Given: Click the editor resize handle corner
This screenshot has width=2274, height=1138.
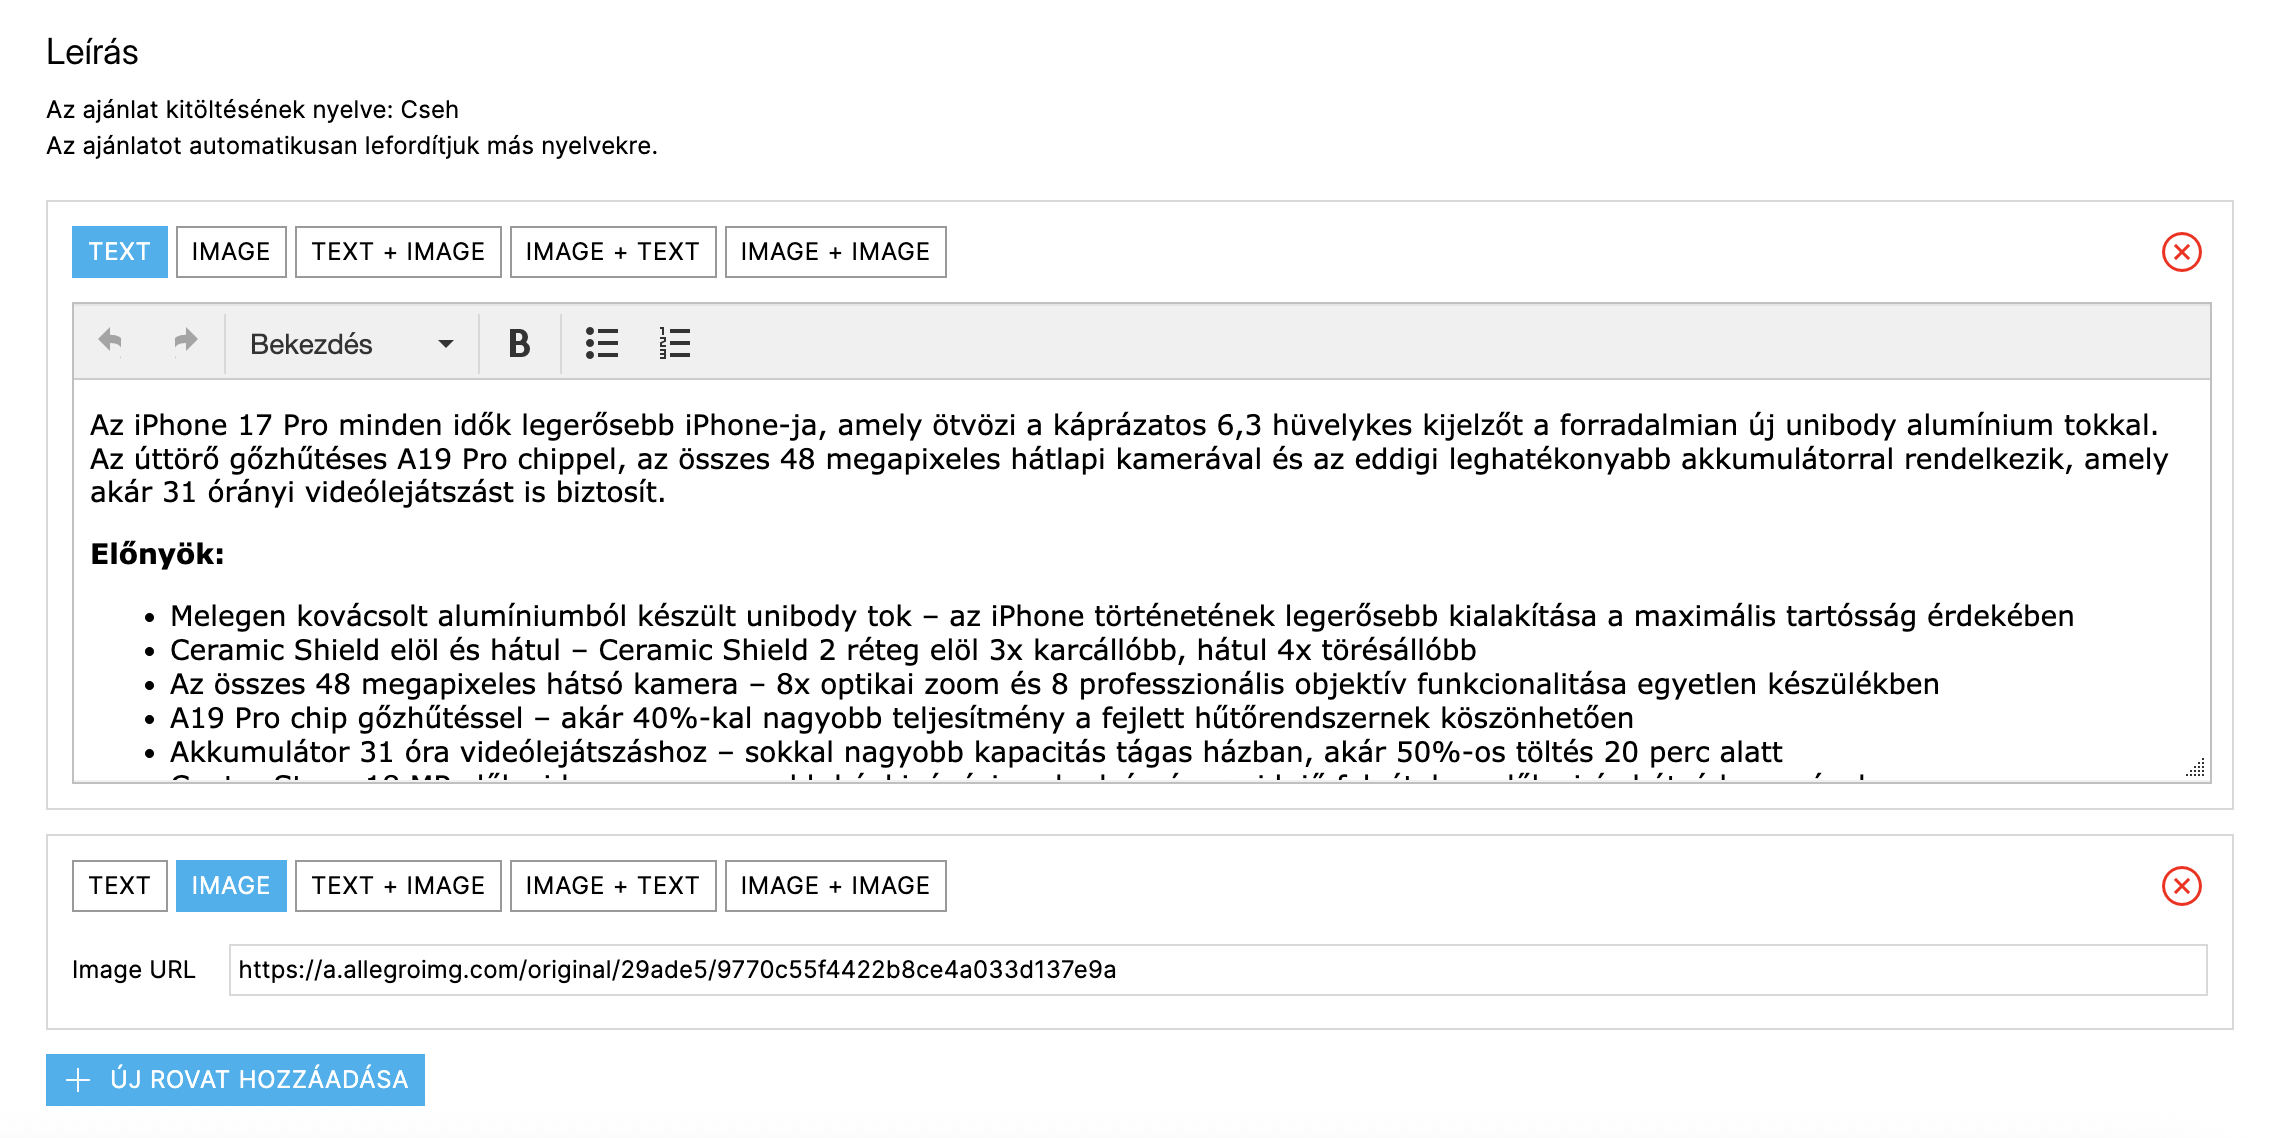Looking at the screenshot, I should [x=2196, y=768].
